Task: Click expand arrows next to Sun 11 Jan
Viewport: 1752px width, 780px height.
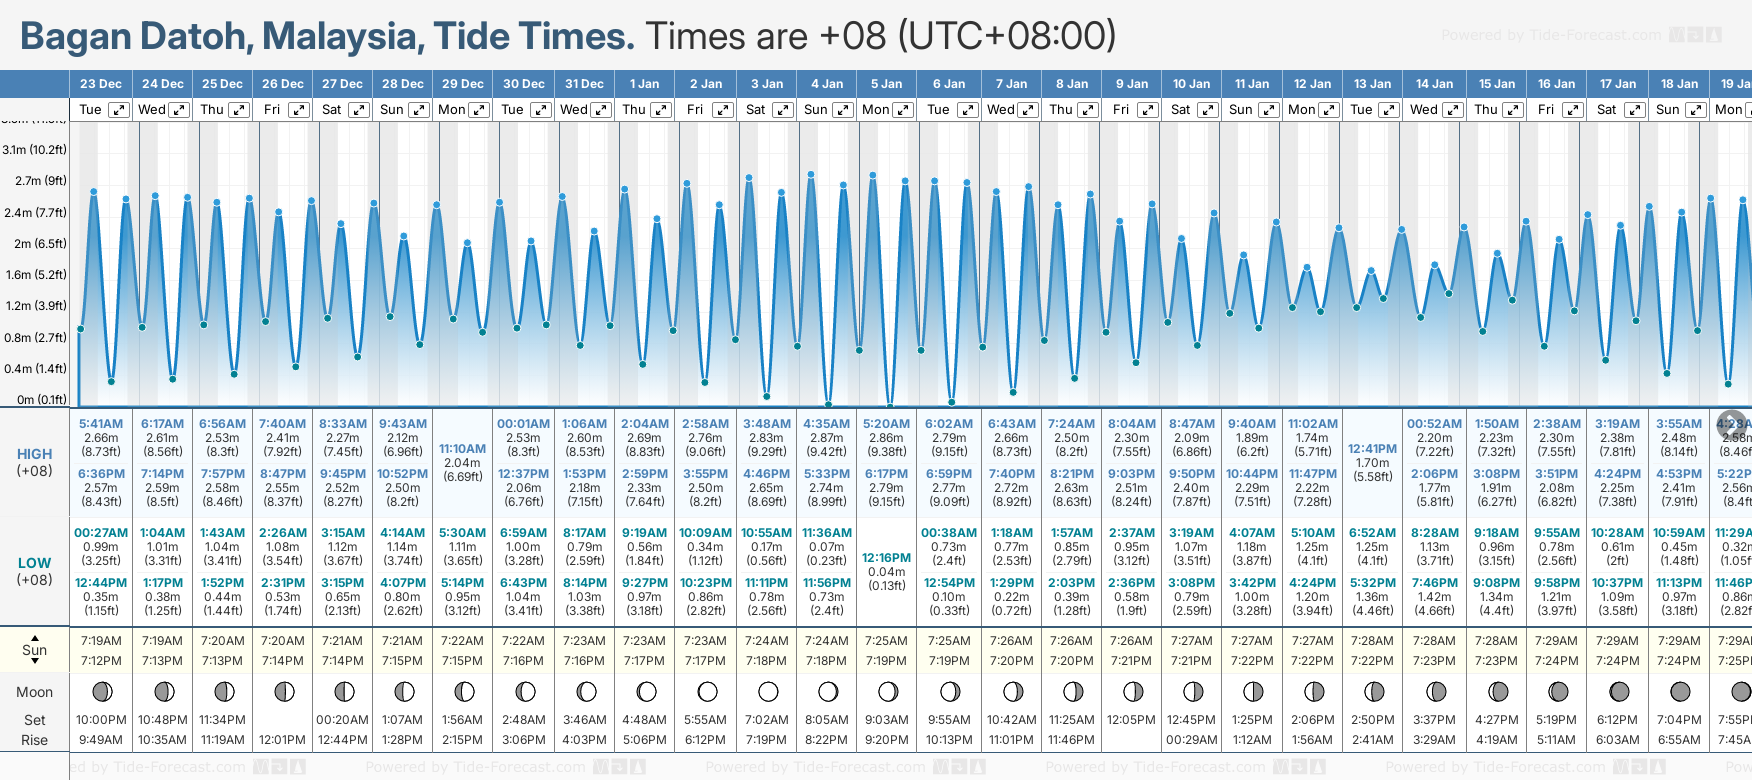Action: [1268, 110]
